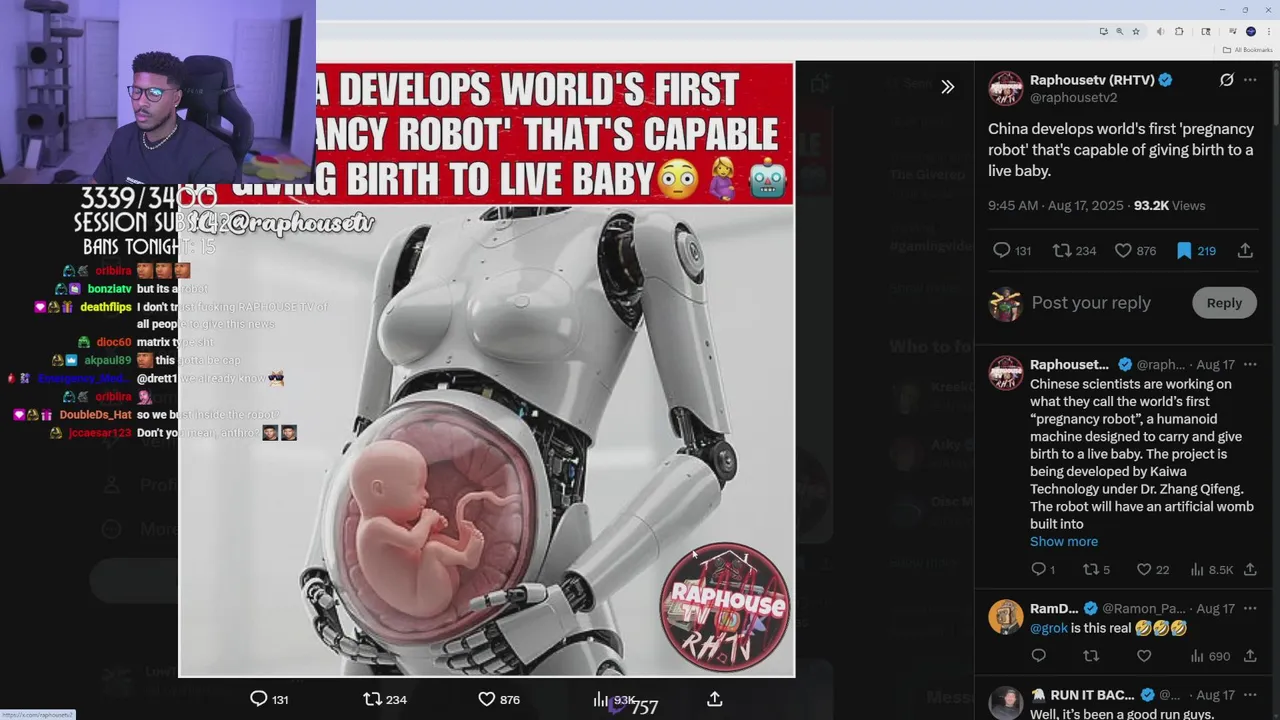The height and width of the screenshot is (720, 1280).
Task: Click the Grok explain icon on the post
Action: (1226, 80)
